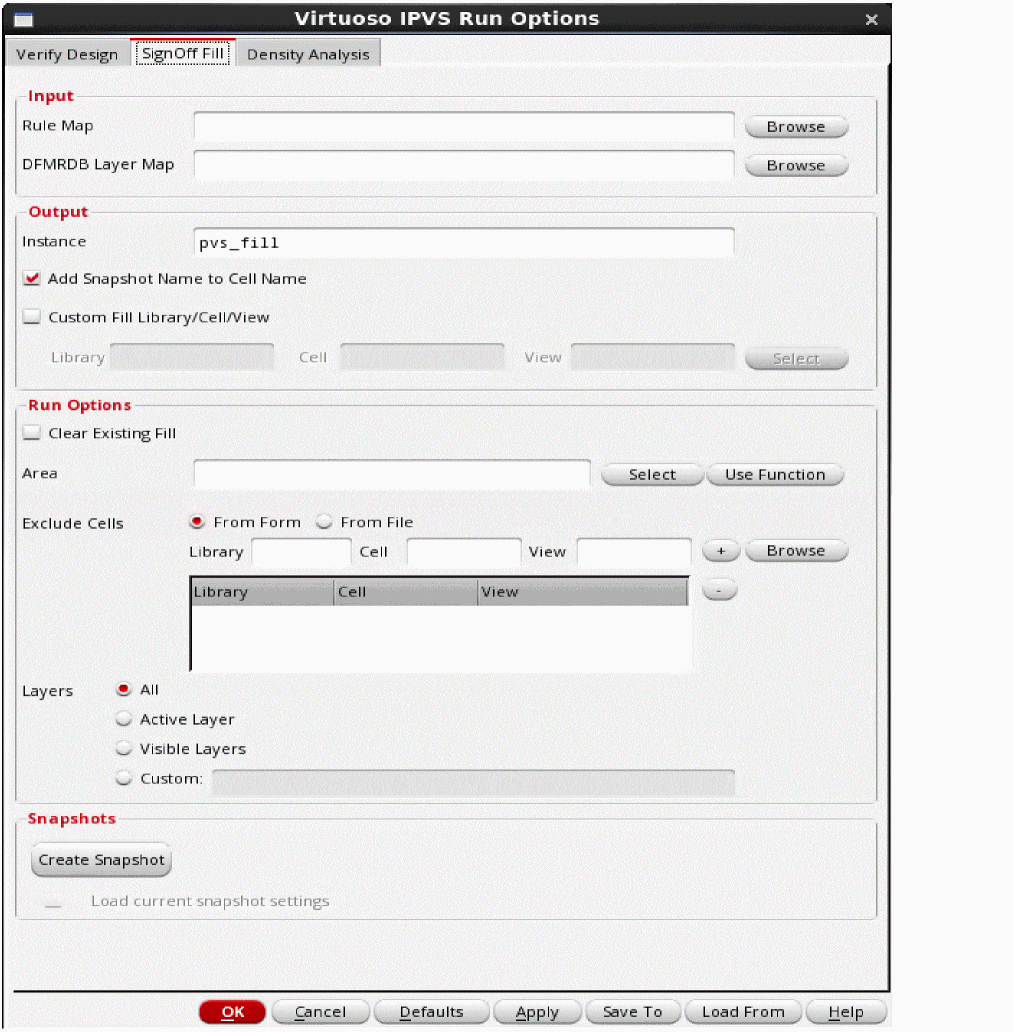Select the Custom layers radio option

pos(124,778)
